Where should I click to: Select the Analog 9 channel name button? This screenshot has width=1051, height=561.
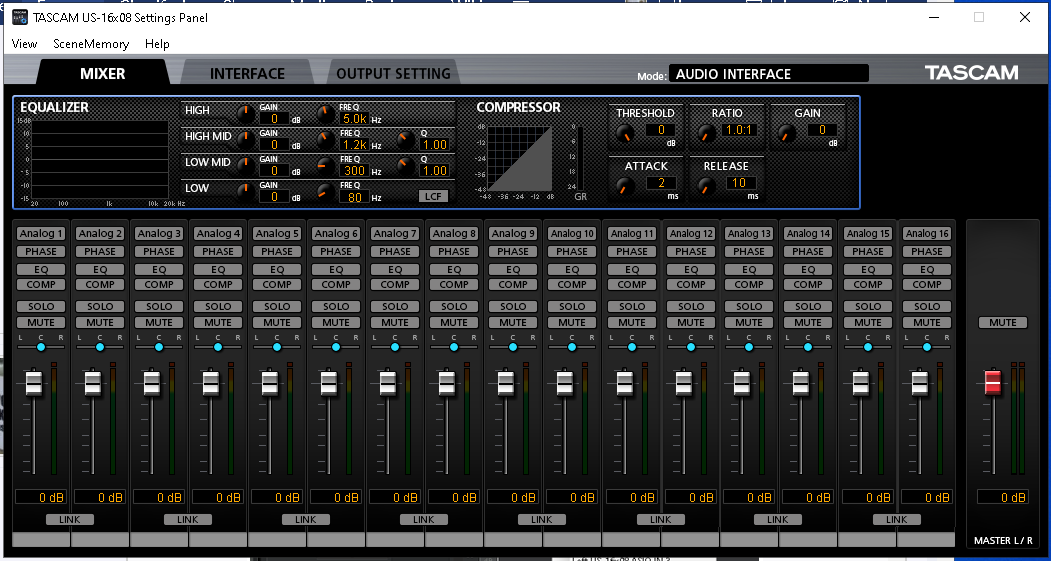pos(513,233)
